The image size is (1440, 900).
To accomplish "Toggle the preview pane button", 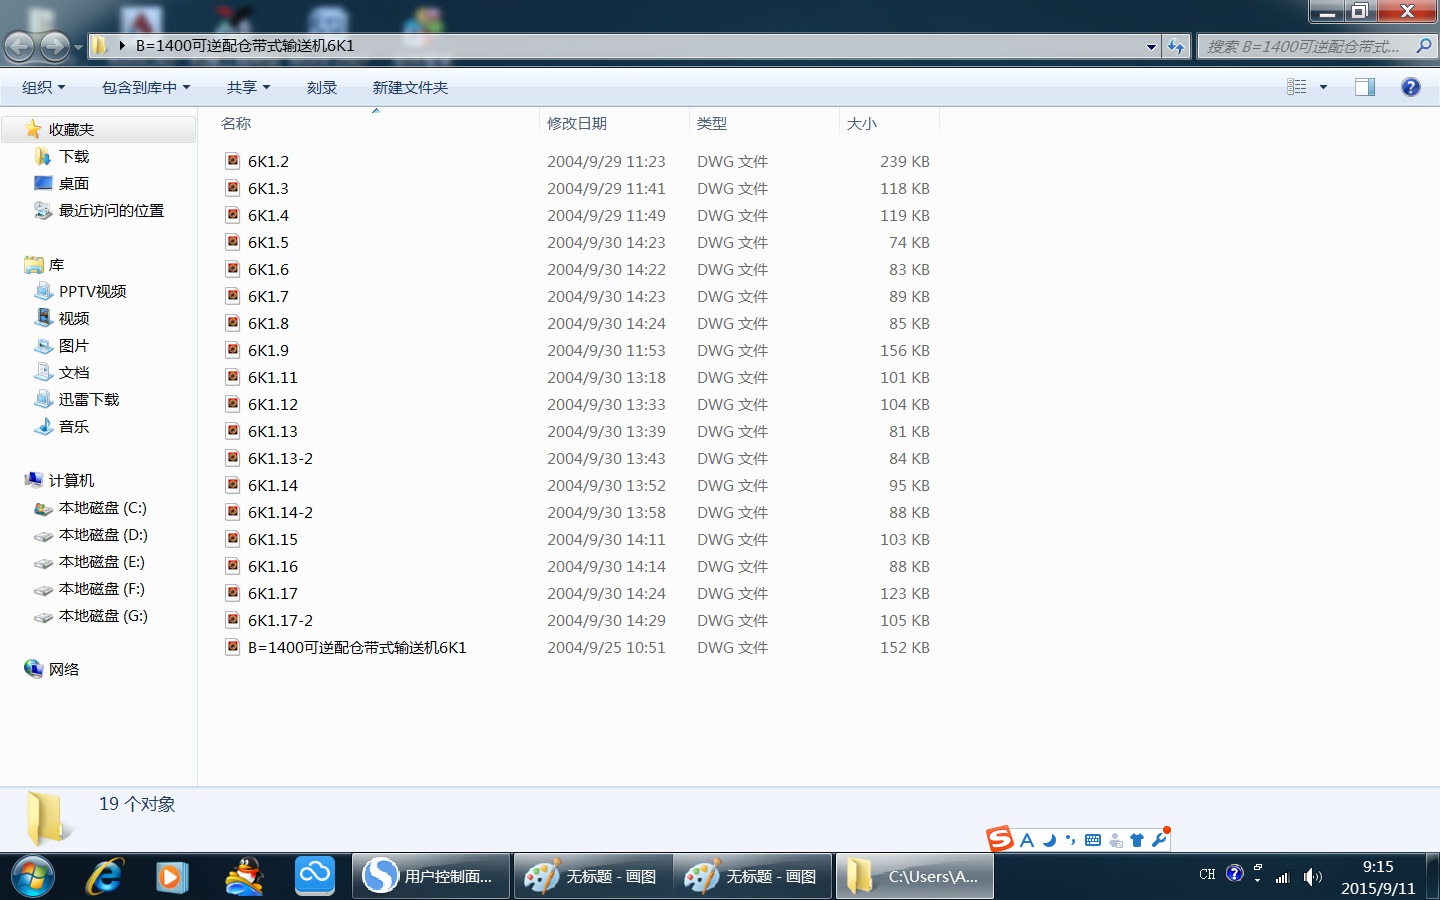I will 1365,87.
